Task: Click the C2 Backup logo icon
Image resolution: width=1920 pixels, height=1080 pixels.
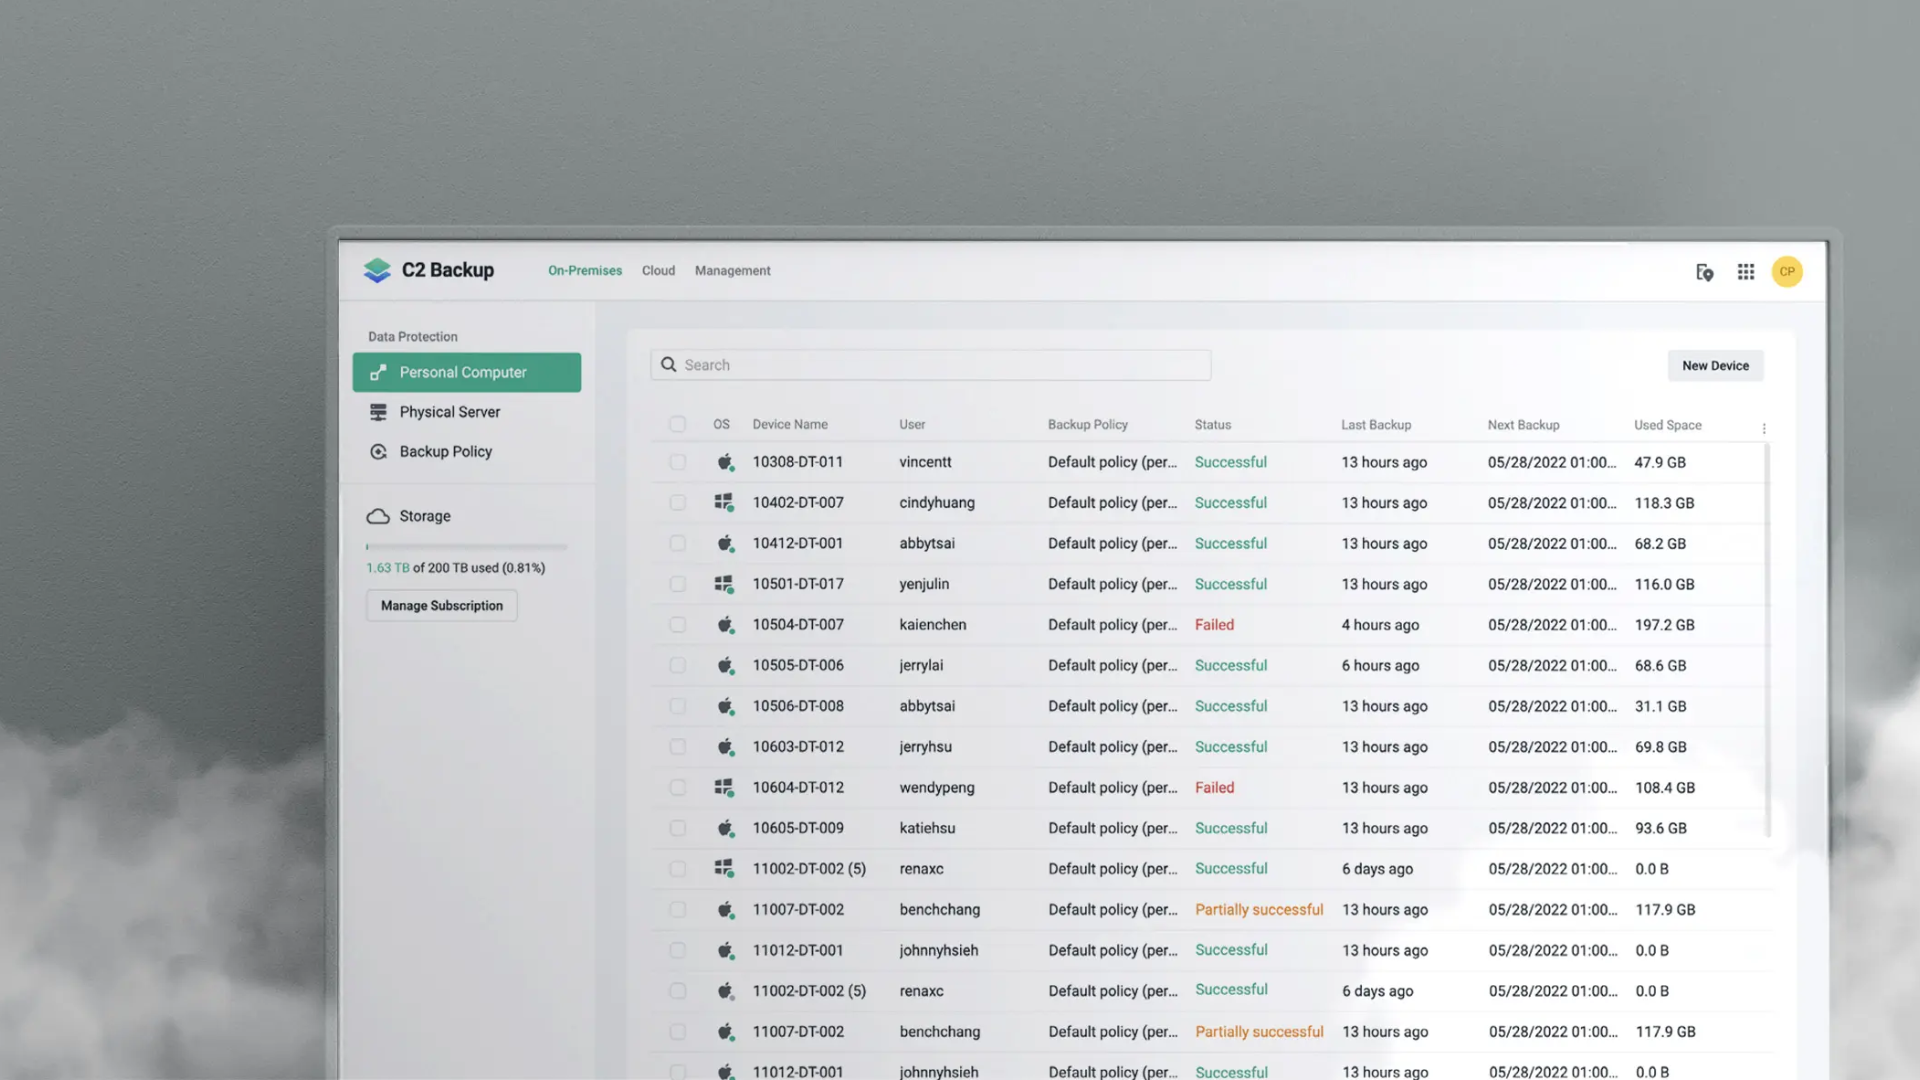Action: click(x=377, y=270)
